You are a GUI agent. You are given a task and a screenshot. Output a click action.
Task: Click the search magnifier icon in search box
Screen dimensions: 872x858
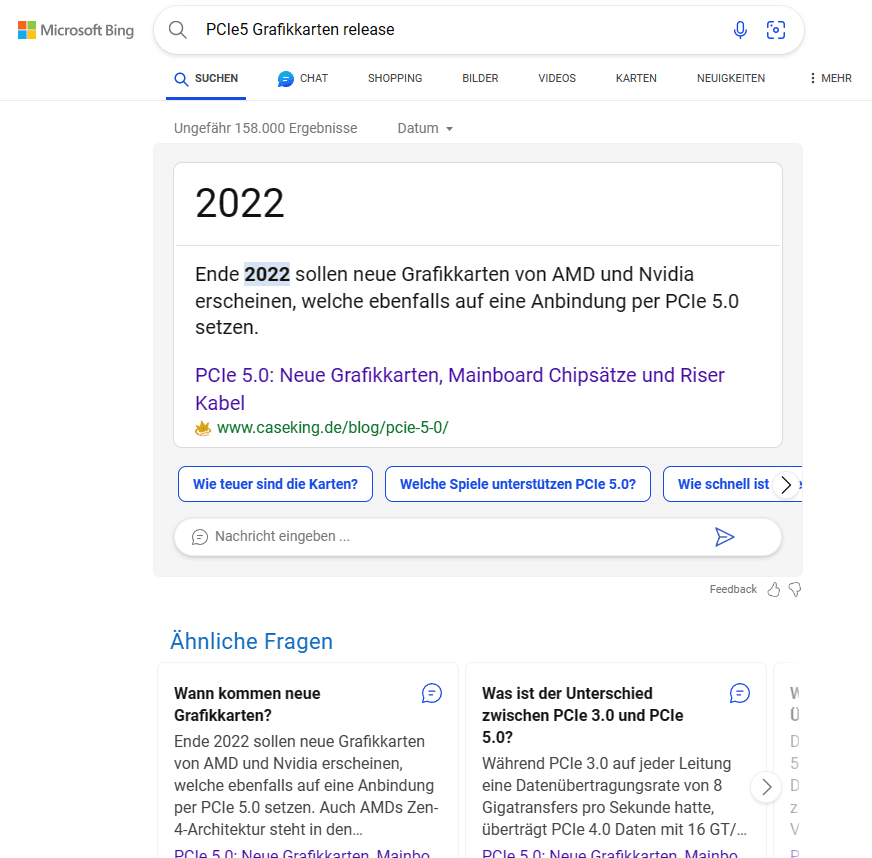tap(177, 29)
